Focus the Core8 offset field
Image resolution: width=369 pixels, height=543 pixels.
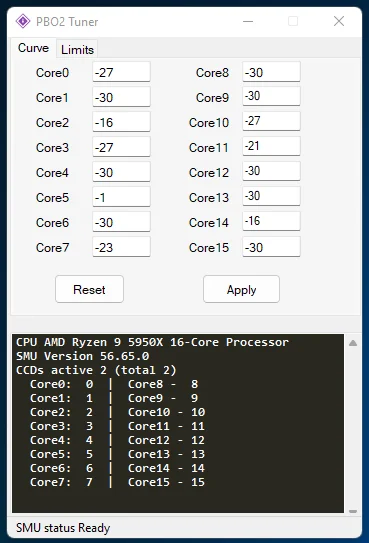271,72
